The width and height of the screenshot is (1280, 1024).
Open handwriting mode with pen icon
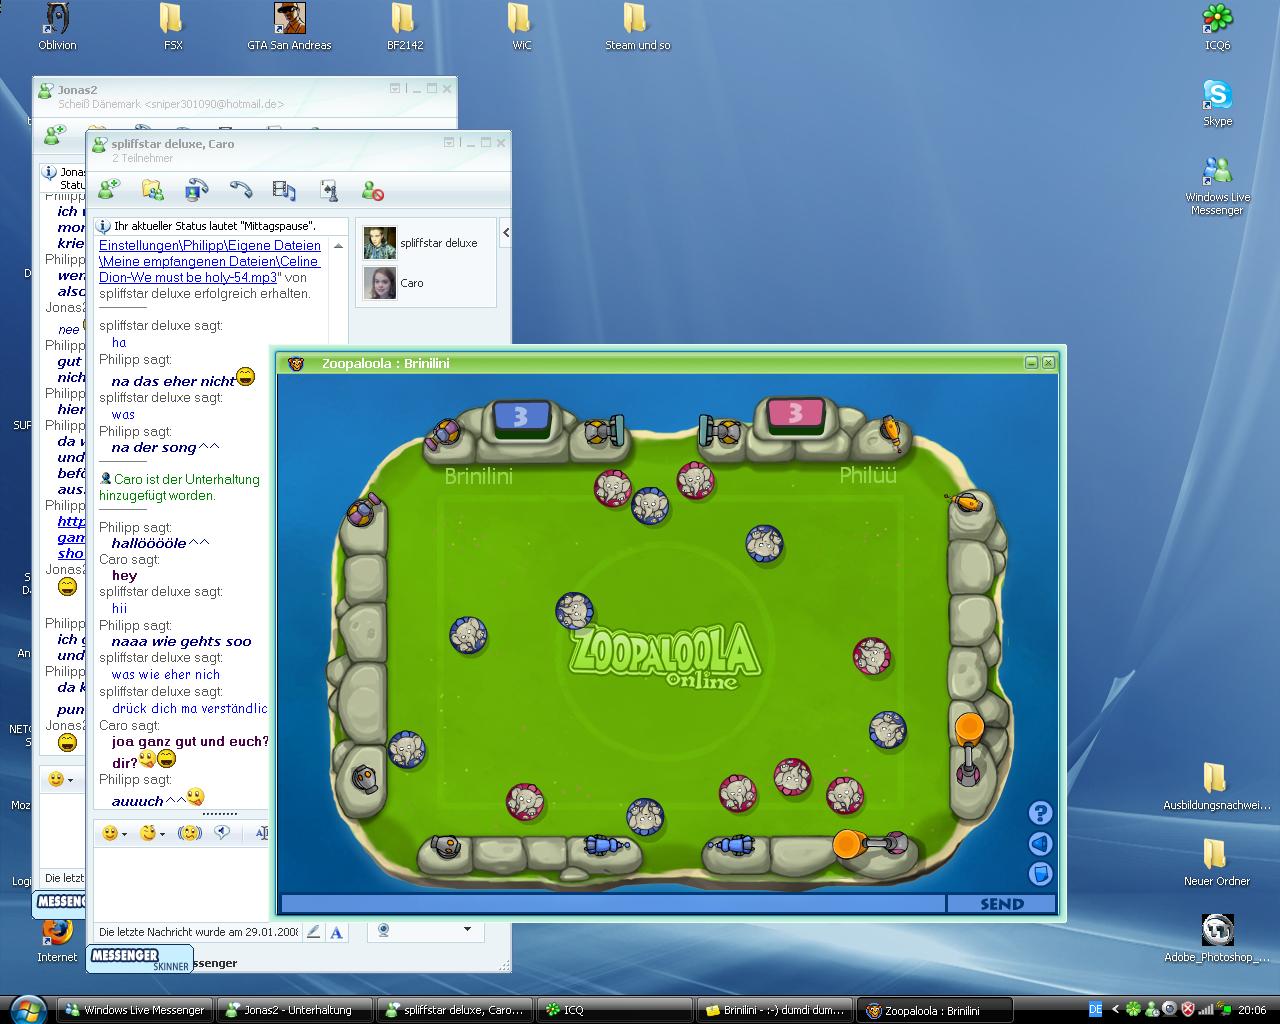[x=313, y=931]
